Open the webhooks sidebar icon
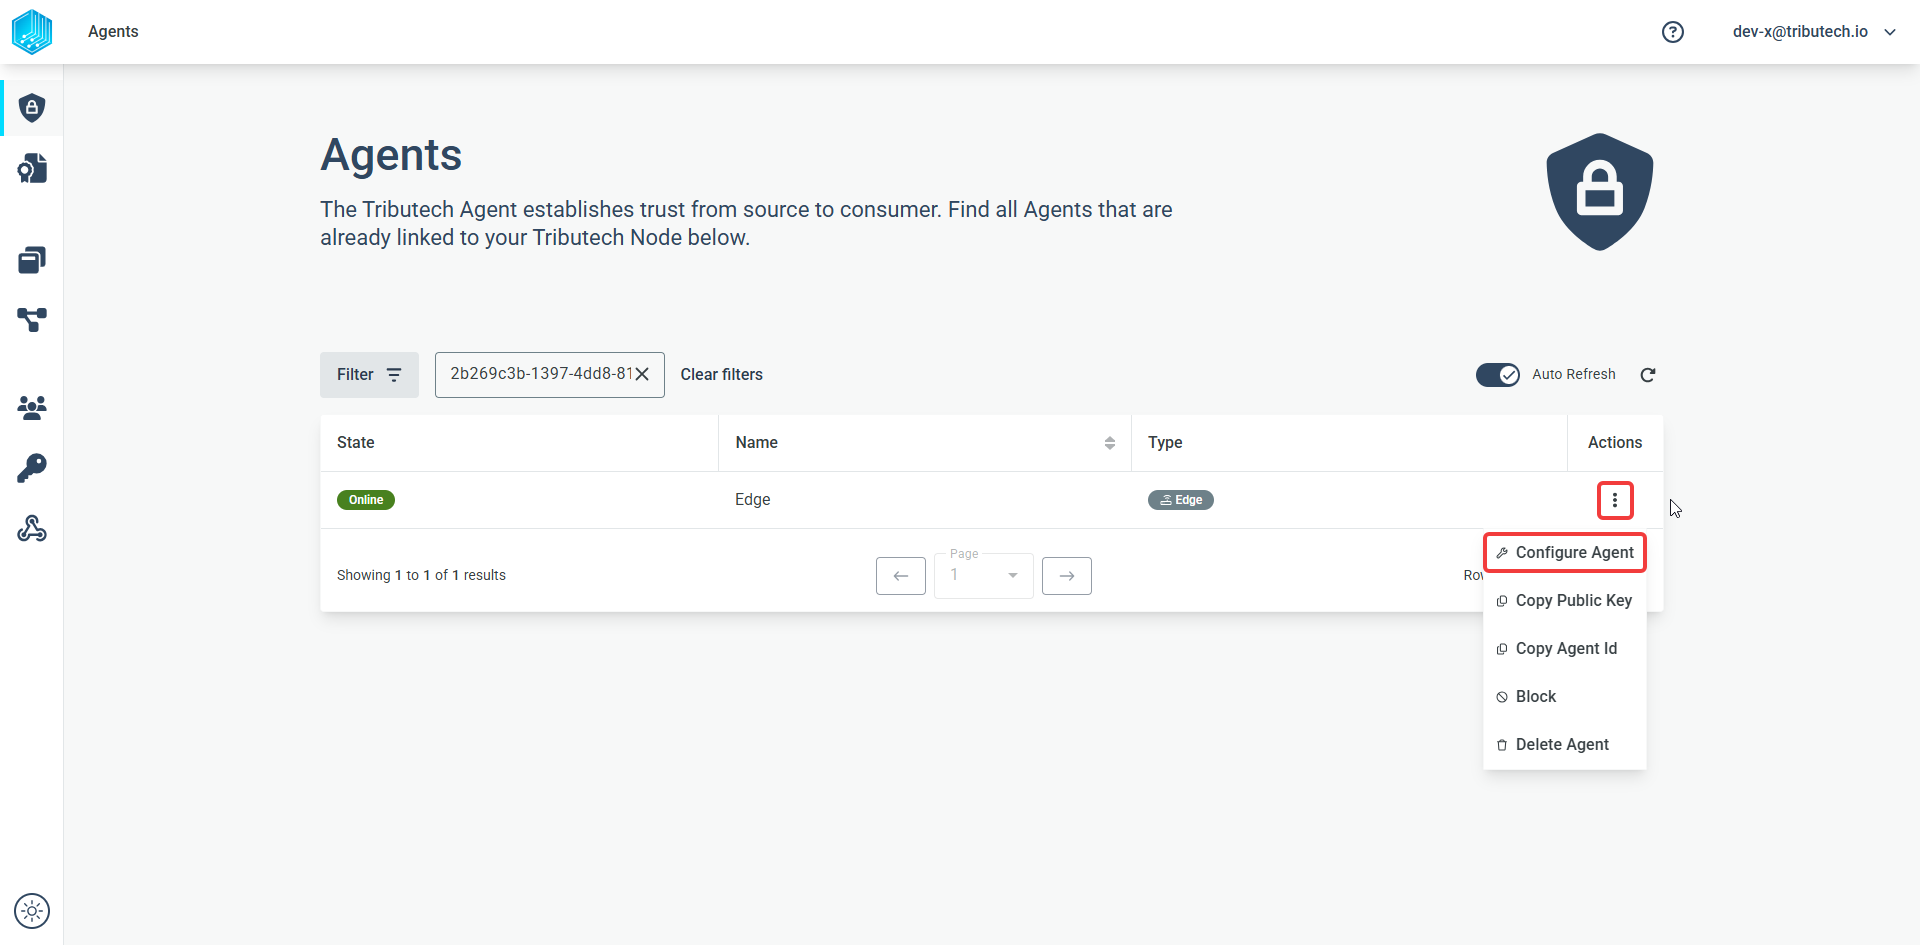The width and height of the screenshot is (1920, 945). pyautogui.click(x=32, y=528)
